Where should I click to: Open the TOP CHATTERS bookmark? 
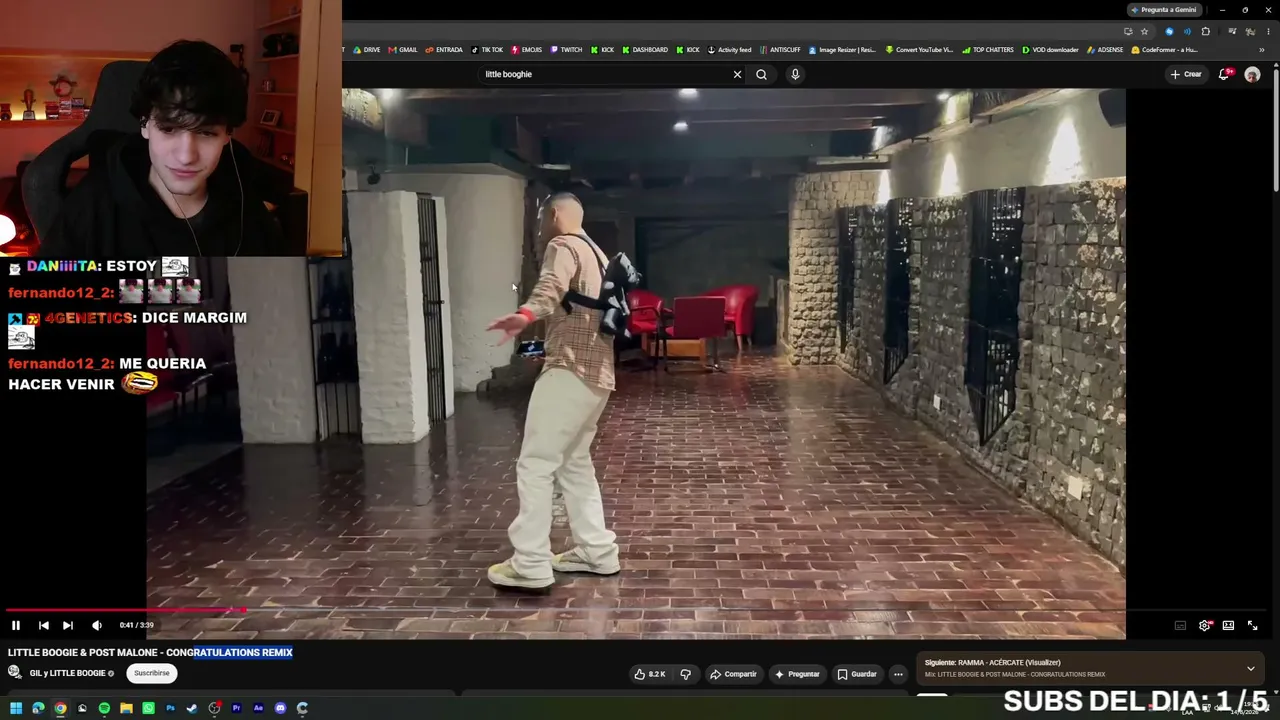coord(988,50)
